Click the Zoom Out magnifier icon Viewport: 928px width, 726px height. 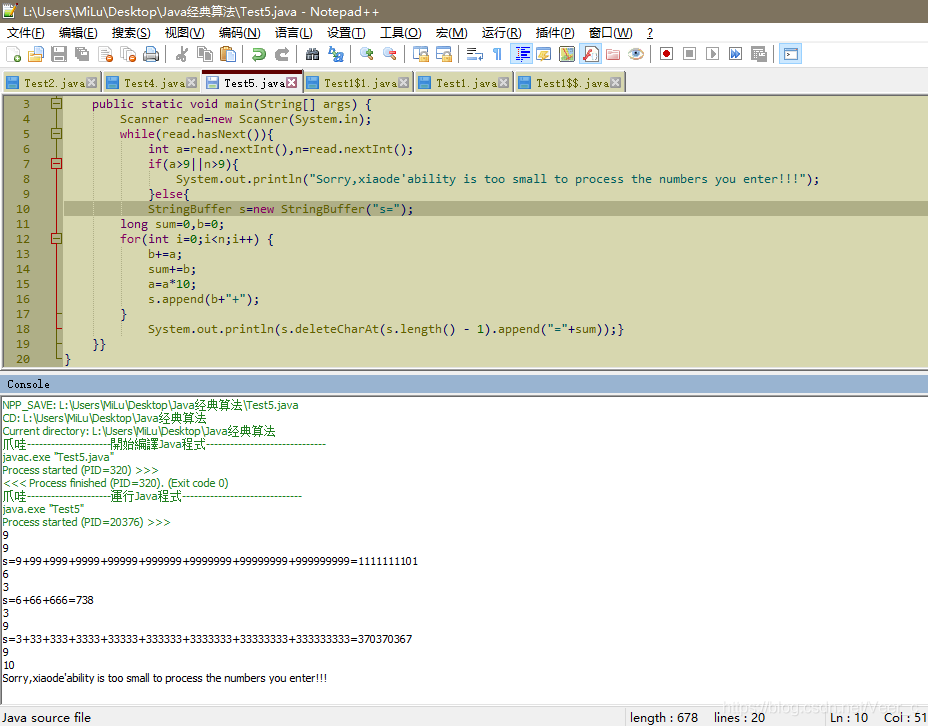tap(389, 54)
